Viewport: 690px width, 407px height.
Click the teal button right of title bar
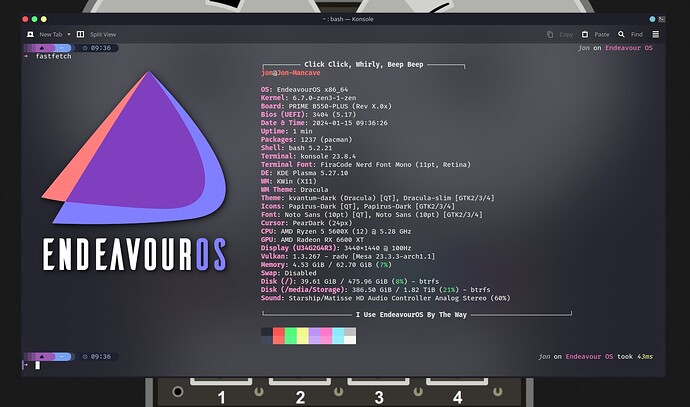654,18
